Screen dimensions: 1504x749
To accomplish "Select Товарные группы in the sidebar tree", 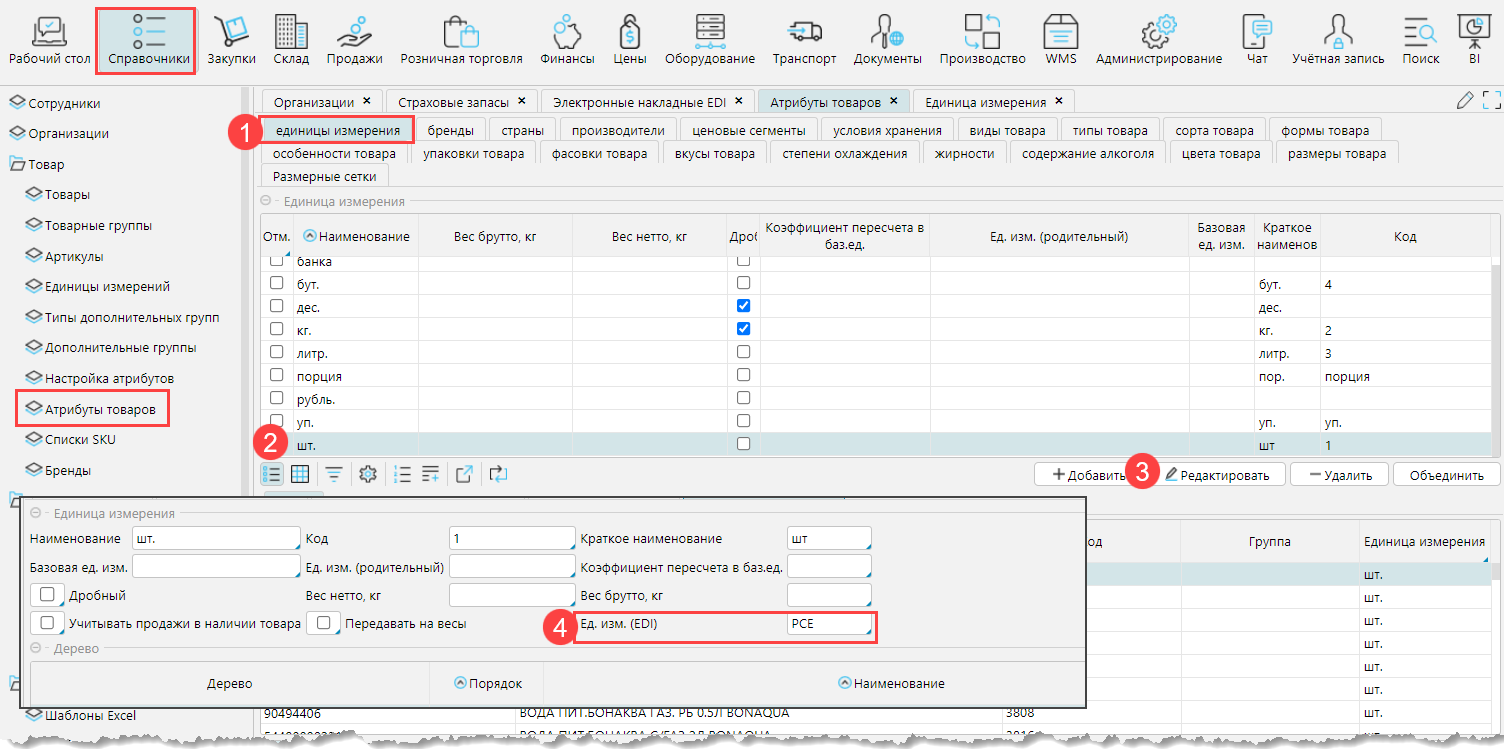I will pyautogui.click(x=98, y=226).
